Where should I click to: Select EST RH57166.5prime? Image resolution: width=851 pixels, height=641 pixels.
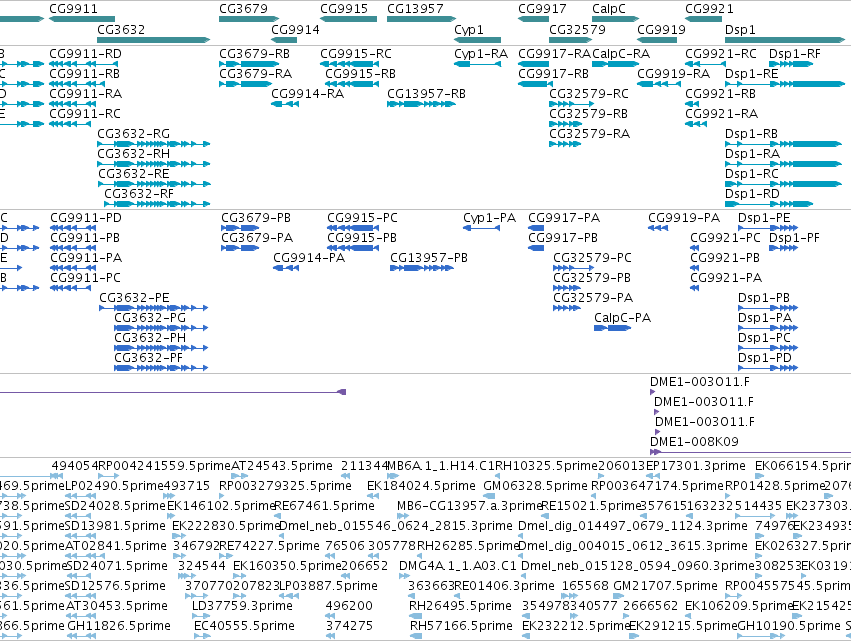click(x=416, y=636)
